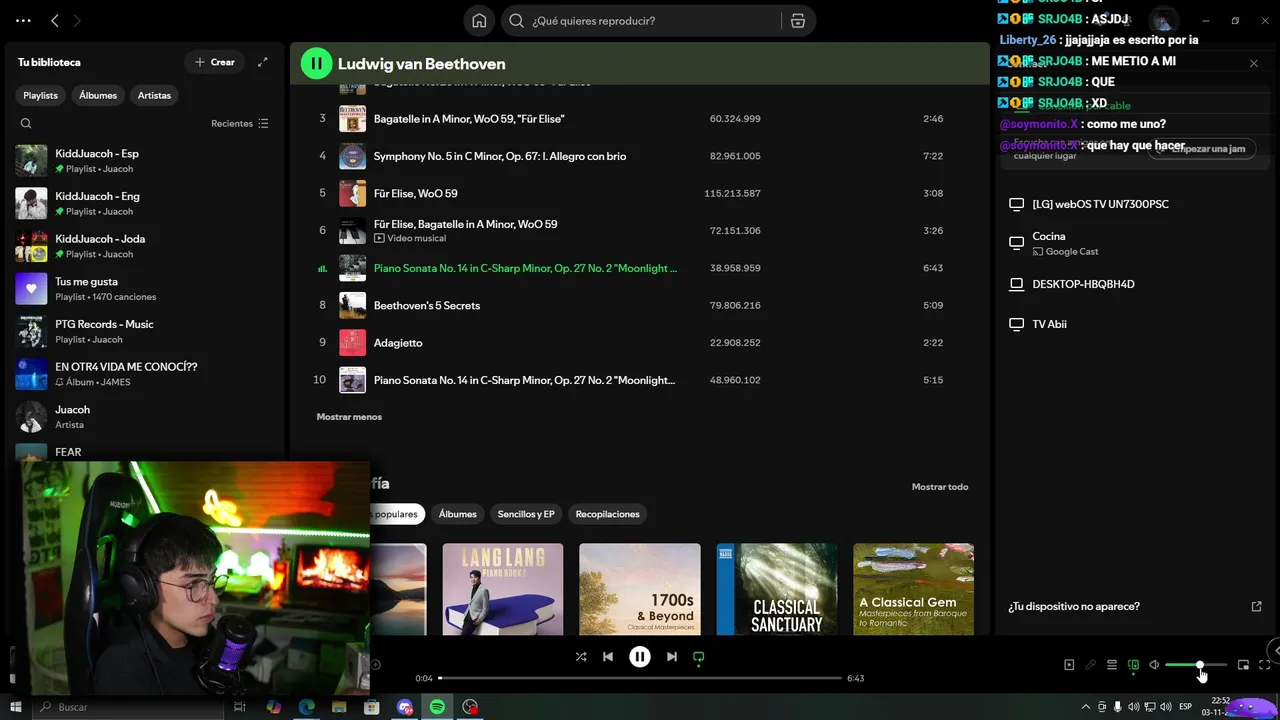Pause playback with the center player button
Image resolution: width=1280 pixels, height=720 pixels.
click(x=640, y=657)
